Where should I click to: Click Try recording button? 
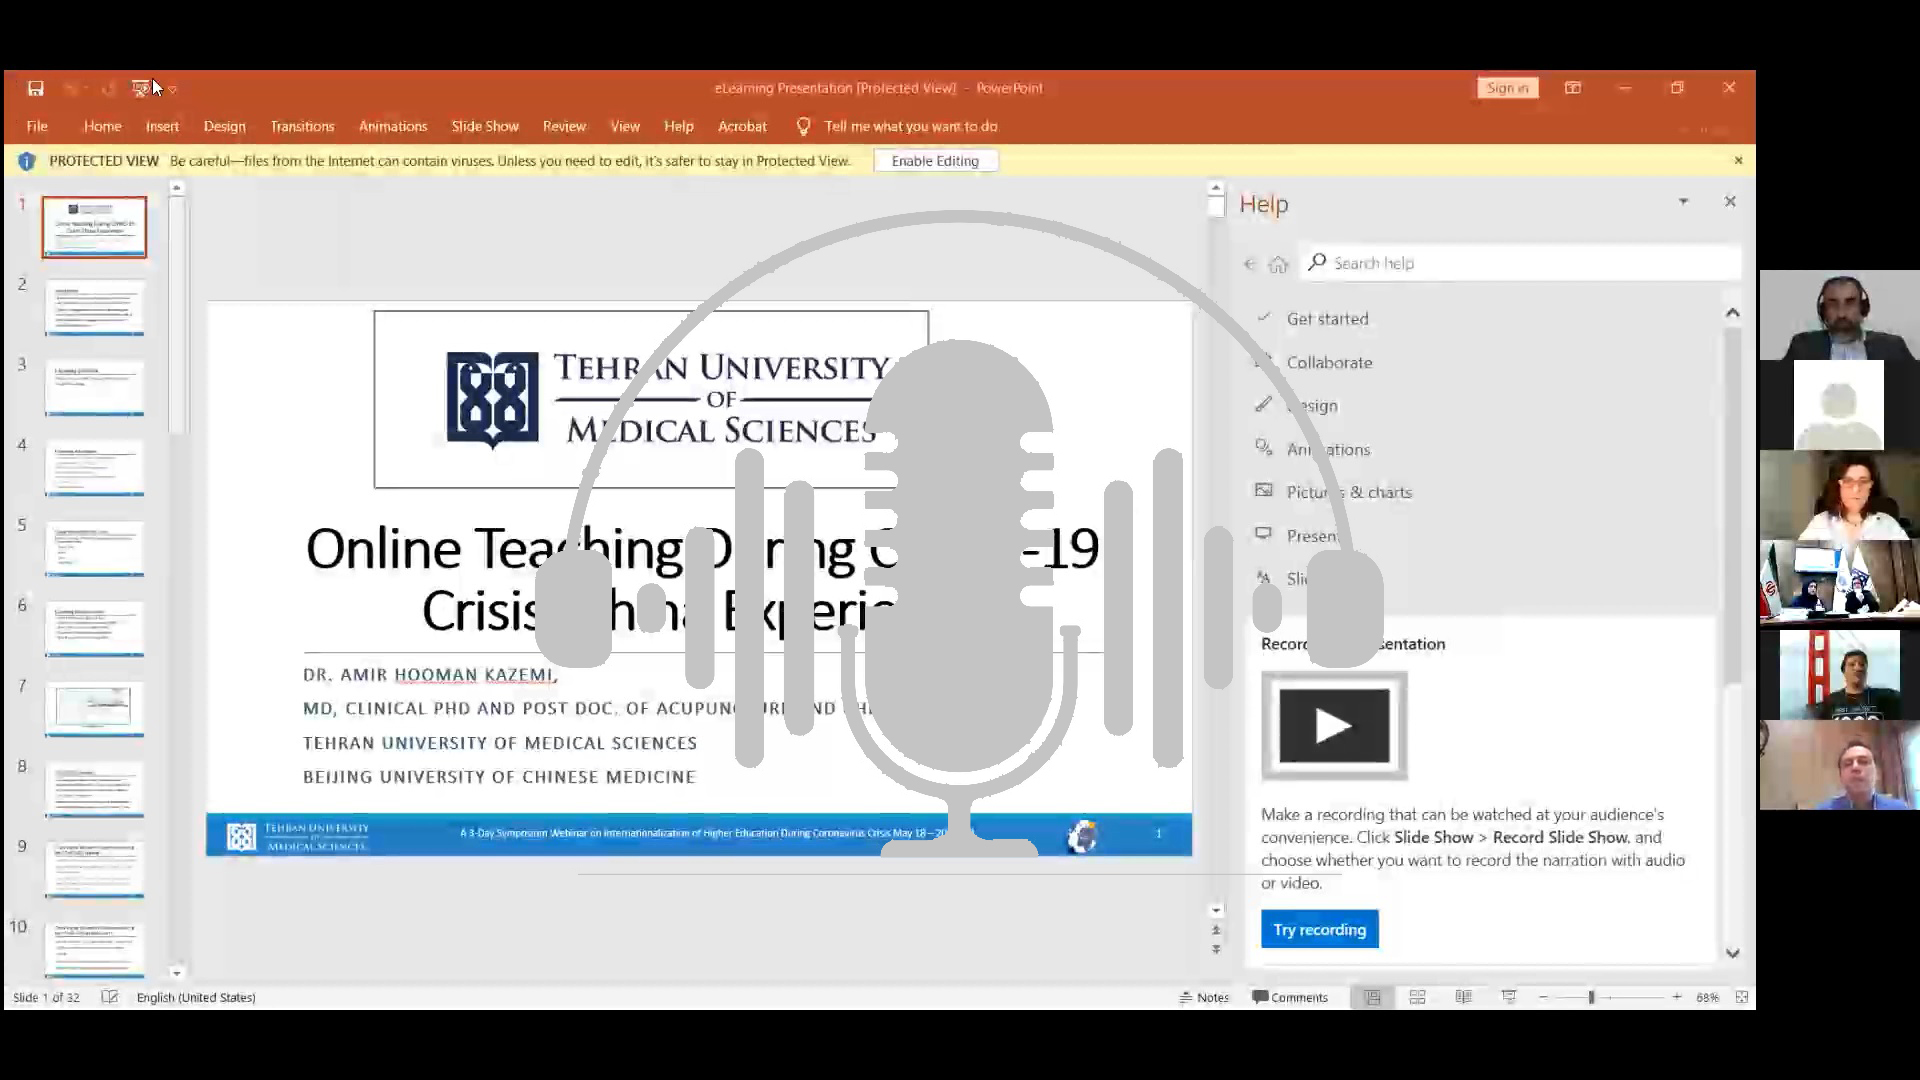pos(1319,929)
